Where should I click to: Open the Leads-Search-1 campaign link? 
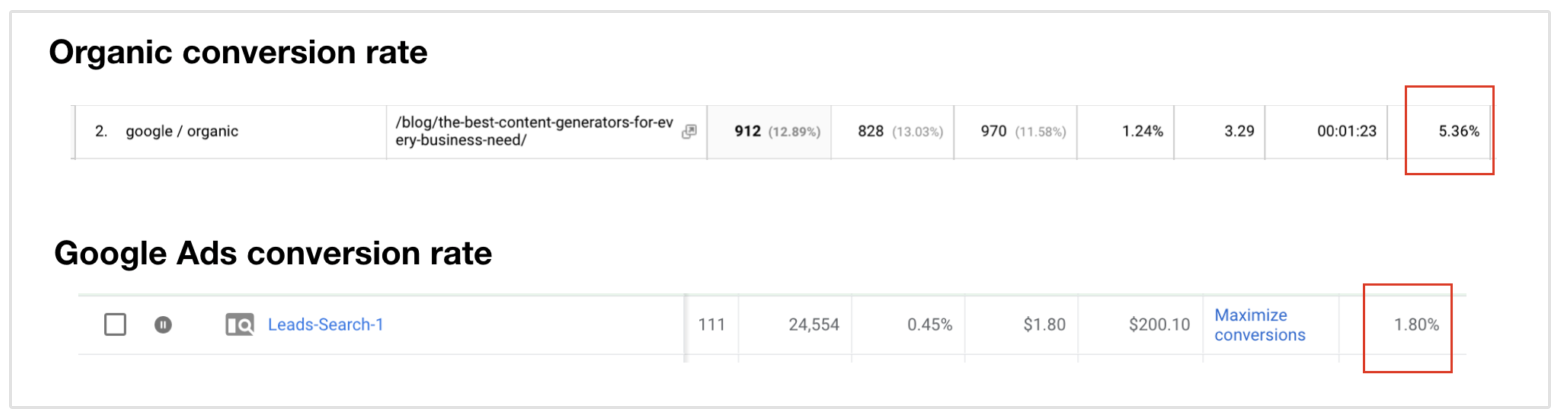(x=326, y=324)
